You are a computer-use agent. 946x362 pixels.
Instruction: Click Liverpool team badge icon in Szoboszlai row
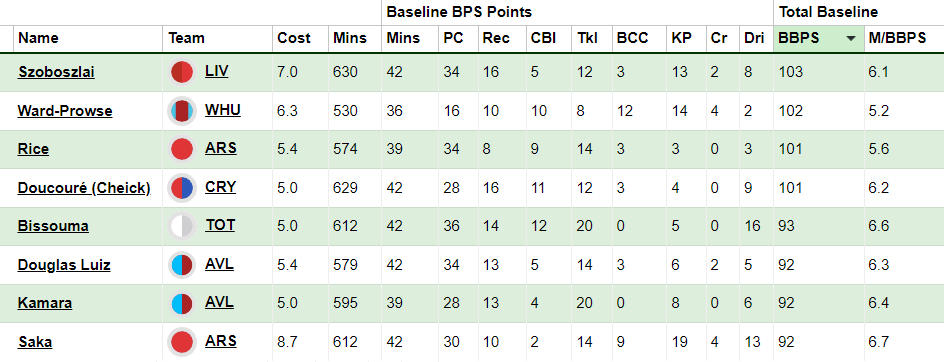(182, 72)
